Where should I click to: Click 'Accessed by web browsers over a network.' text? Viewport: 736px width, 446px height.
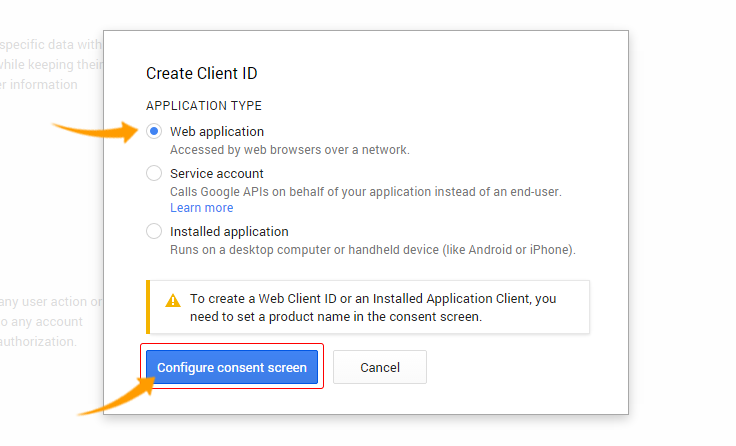tap(290, 150)
